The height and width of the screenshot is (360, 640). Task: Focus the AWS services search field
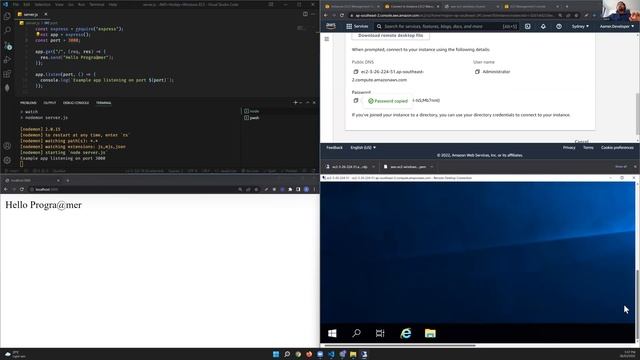(x=446, y=26)
